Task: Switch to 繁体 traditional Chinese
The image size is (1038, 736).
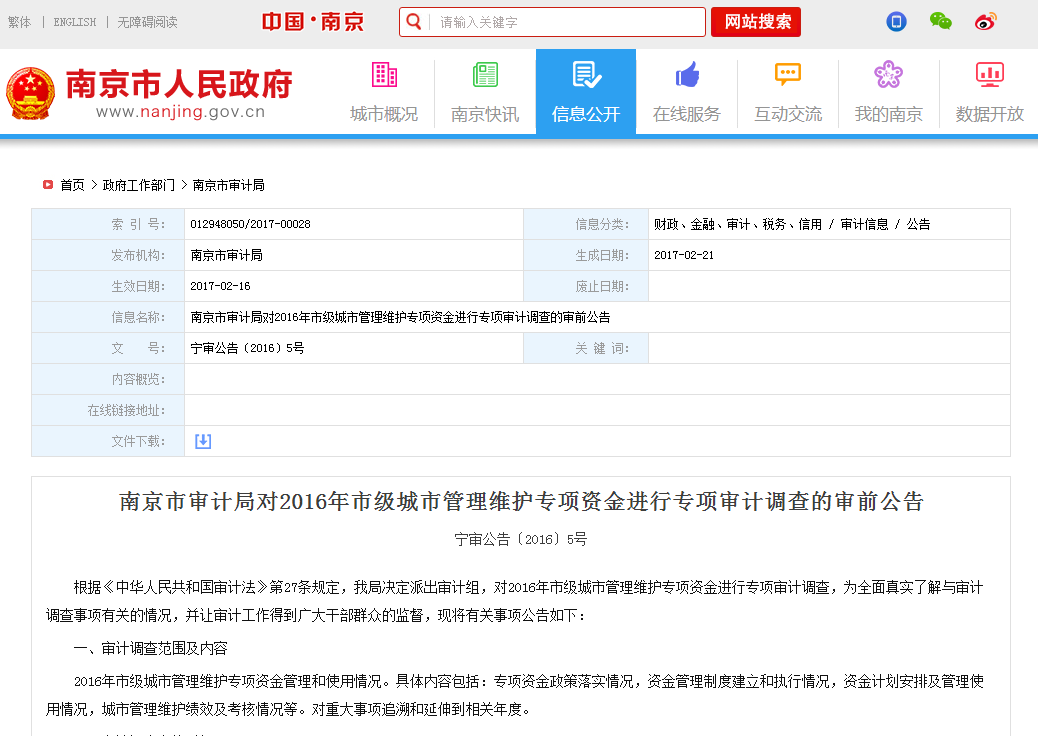Action: click(x=19, y=22)
